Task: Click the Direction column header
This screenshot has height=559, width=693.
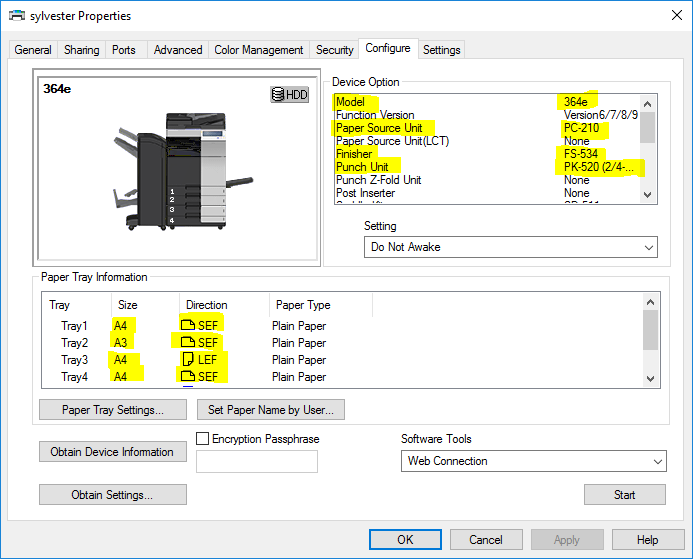Action: coord(225,305)
